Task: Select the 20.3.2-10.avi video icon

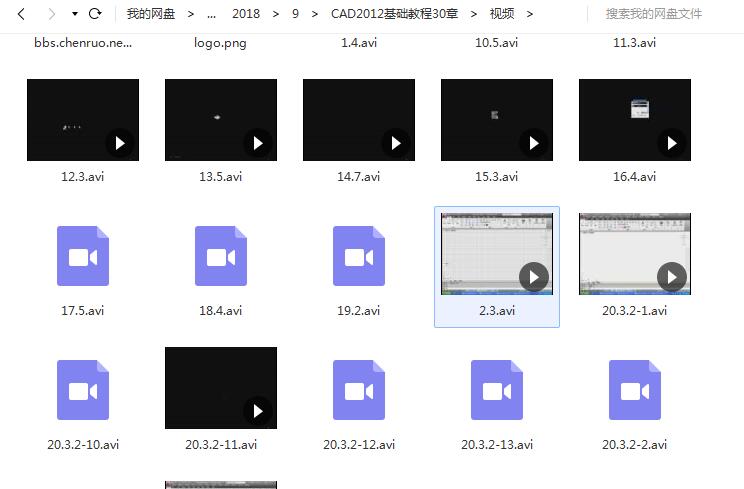Action: 83,390
